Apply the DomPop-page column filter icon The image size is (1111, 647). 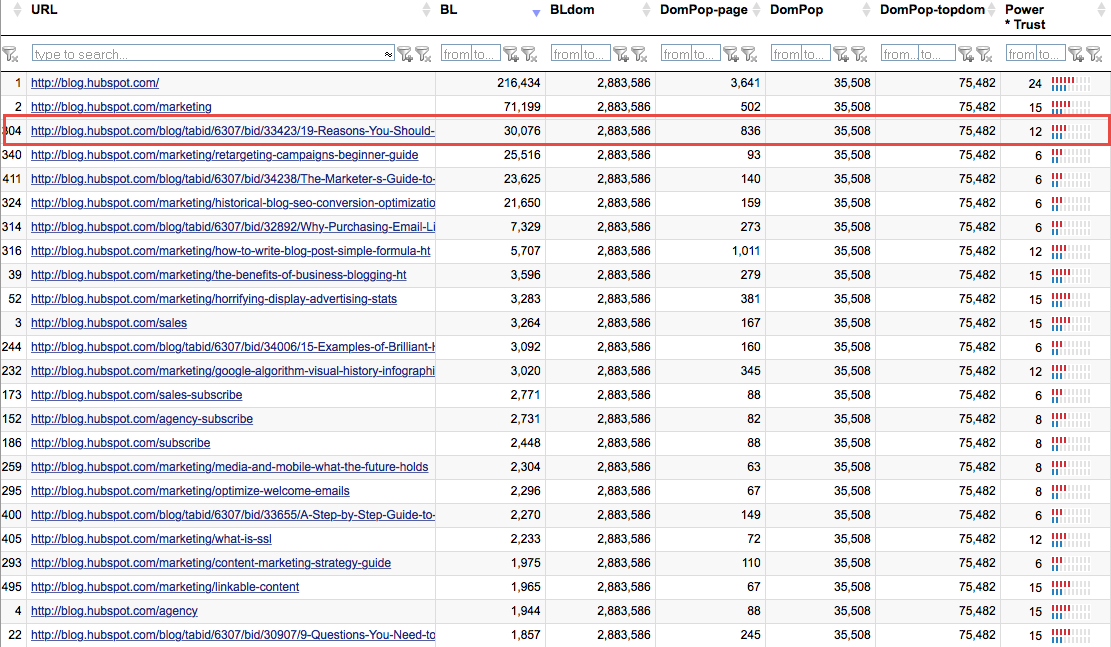[x=731, y=55]
